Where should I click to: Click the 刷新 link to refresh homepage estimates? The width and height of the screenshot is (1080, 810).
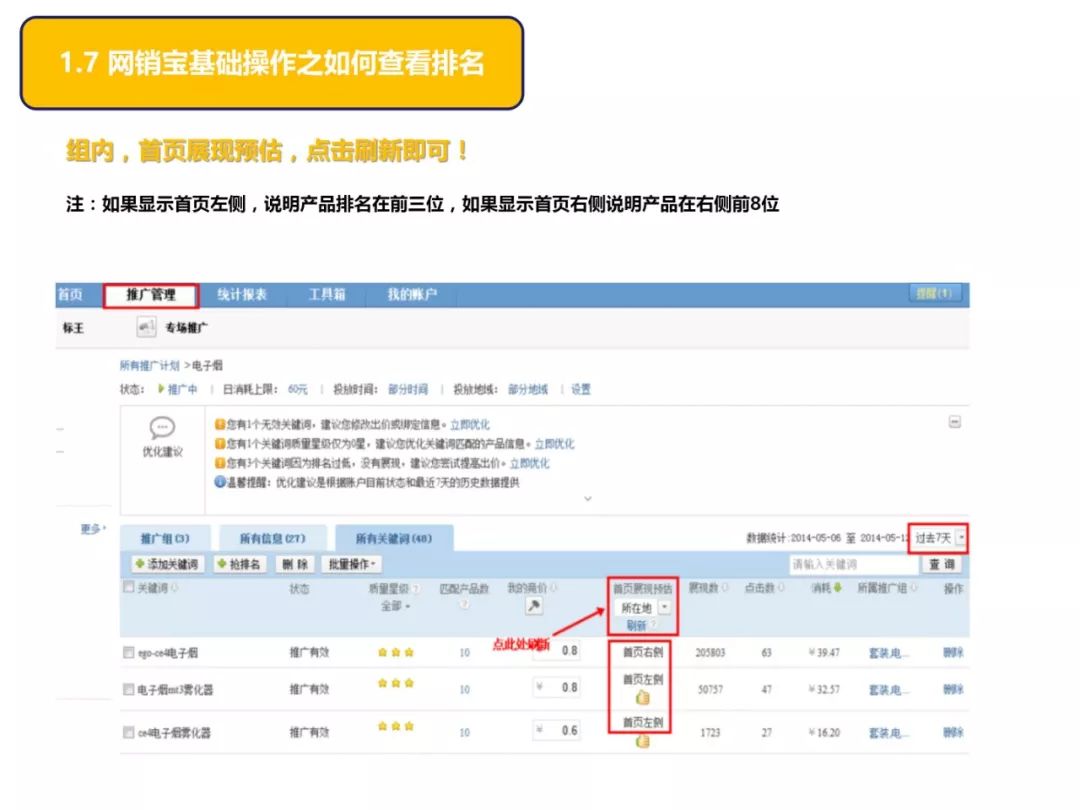coord(635,625)
